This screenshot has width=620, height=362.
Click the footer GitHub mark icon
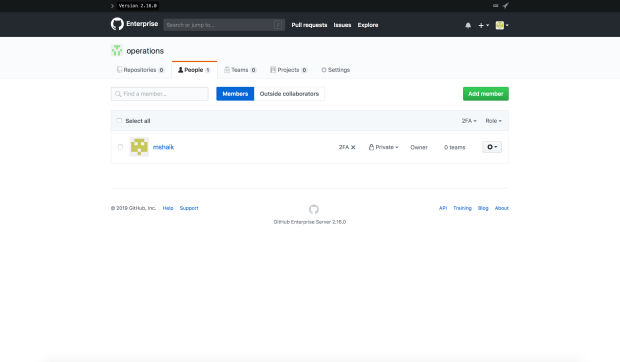(314, 209)
